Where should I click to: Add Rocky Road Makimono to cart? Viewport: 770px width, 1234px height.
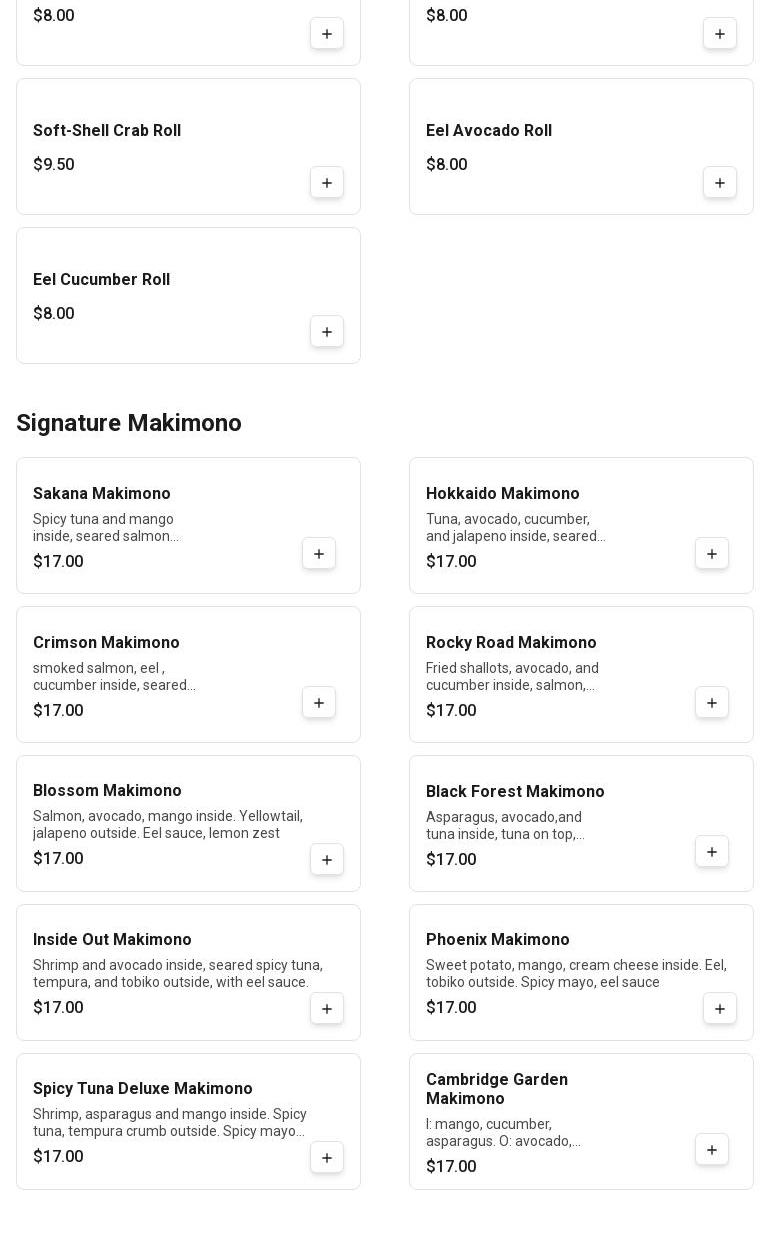point(712,703)
